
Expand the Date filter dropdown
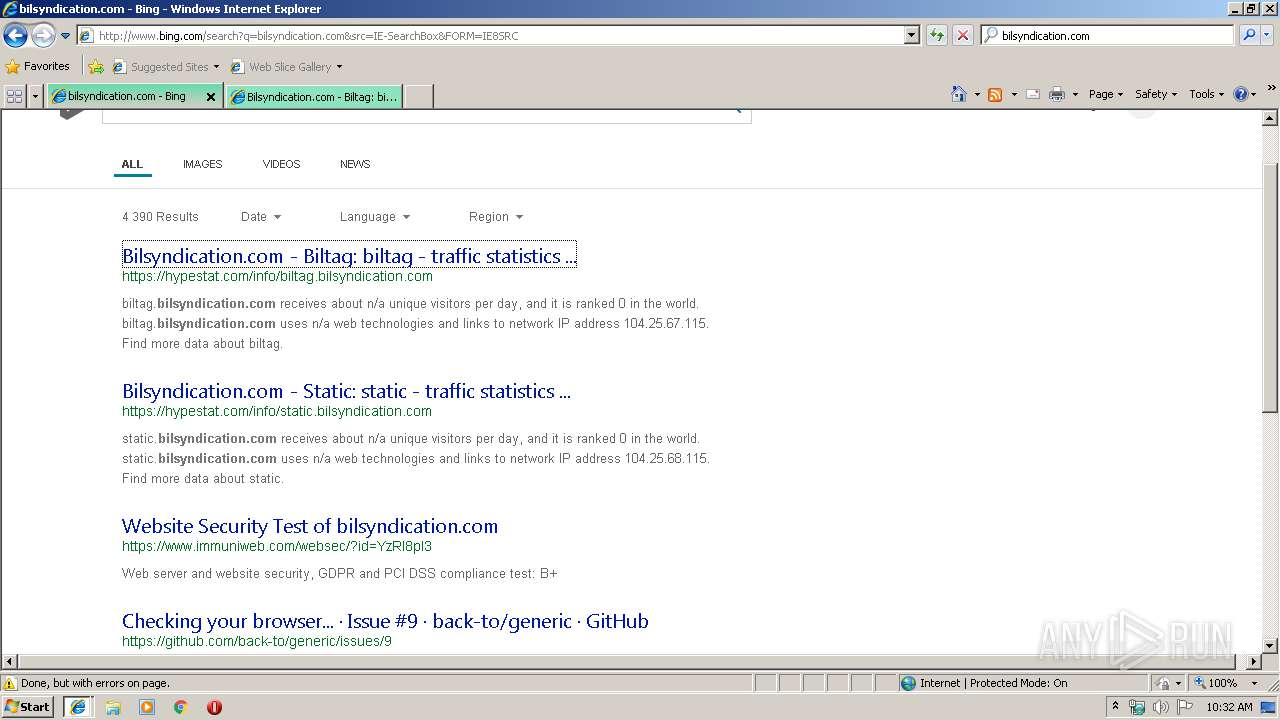click(x=261, y=217)
